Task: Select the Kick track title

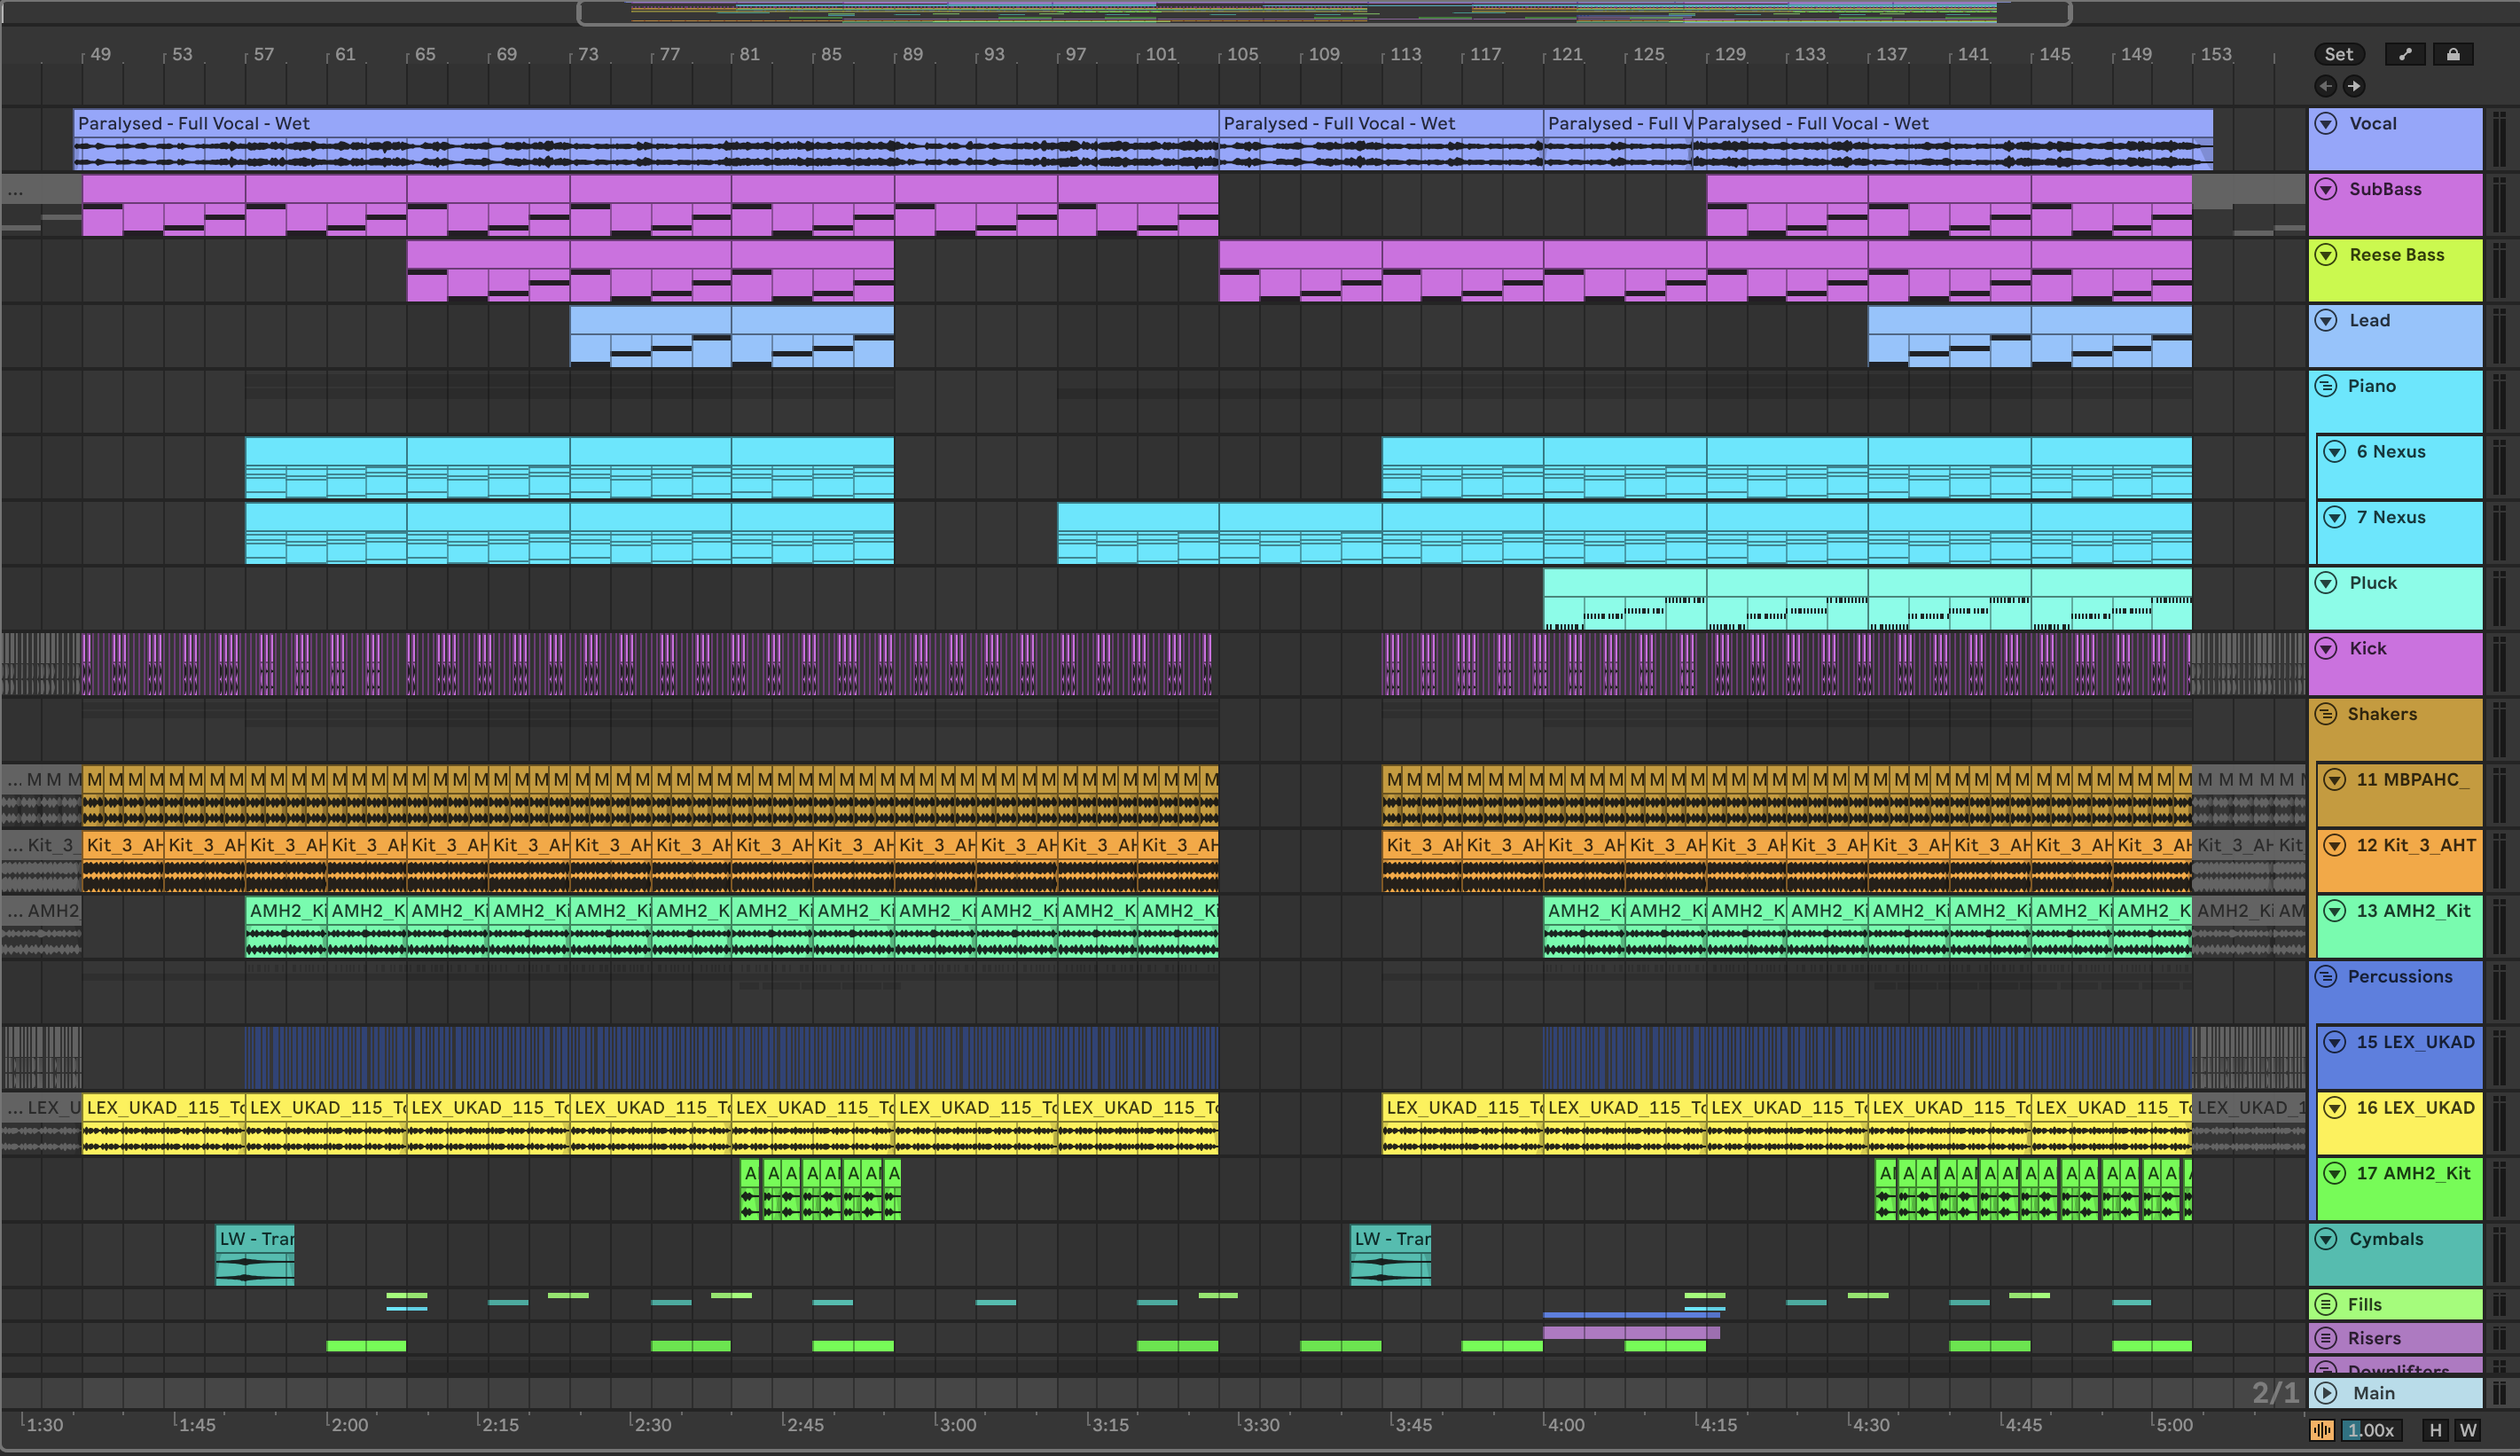Action: coord(2367,648)
